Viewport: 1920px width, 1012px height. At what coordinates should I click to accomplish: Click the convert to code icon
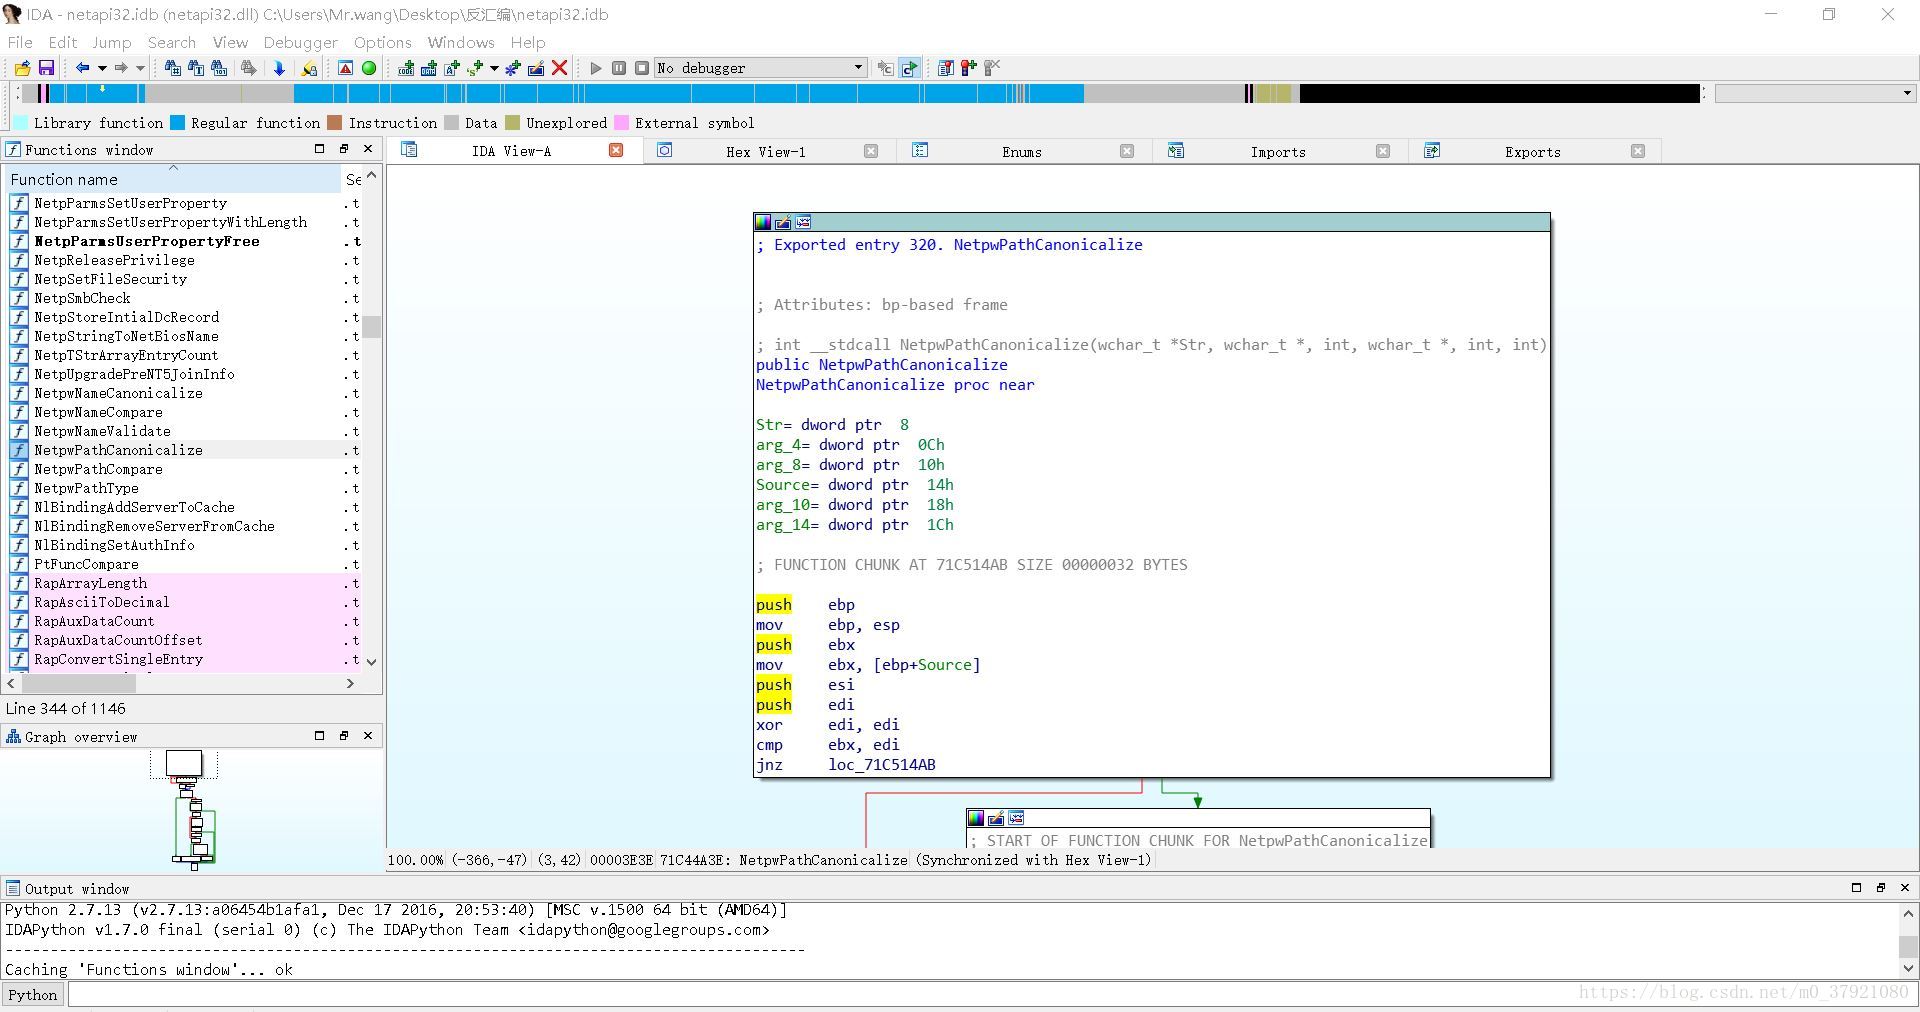[x=406, y=68]
